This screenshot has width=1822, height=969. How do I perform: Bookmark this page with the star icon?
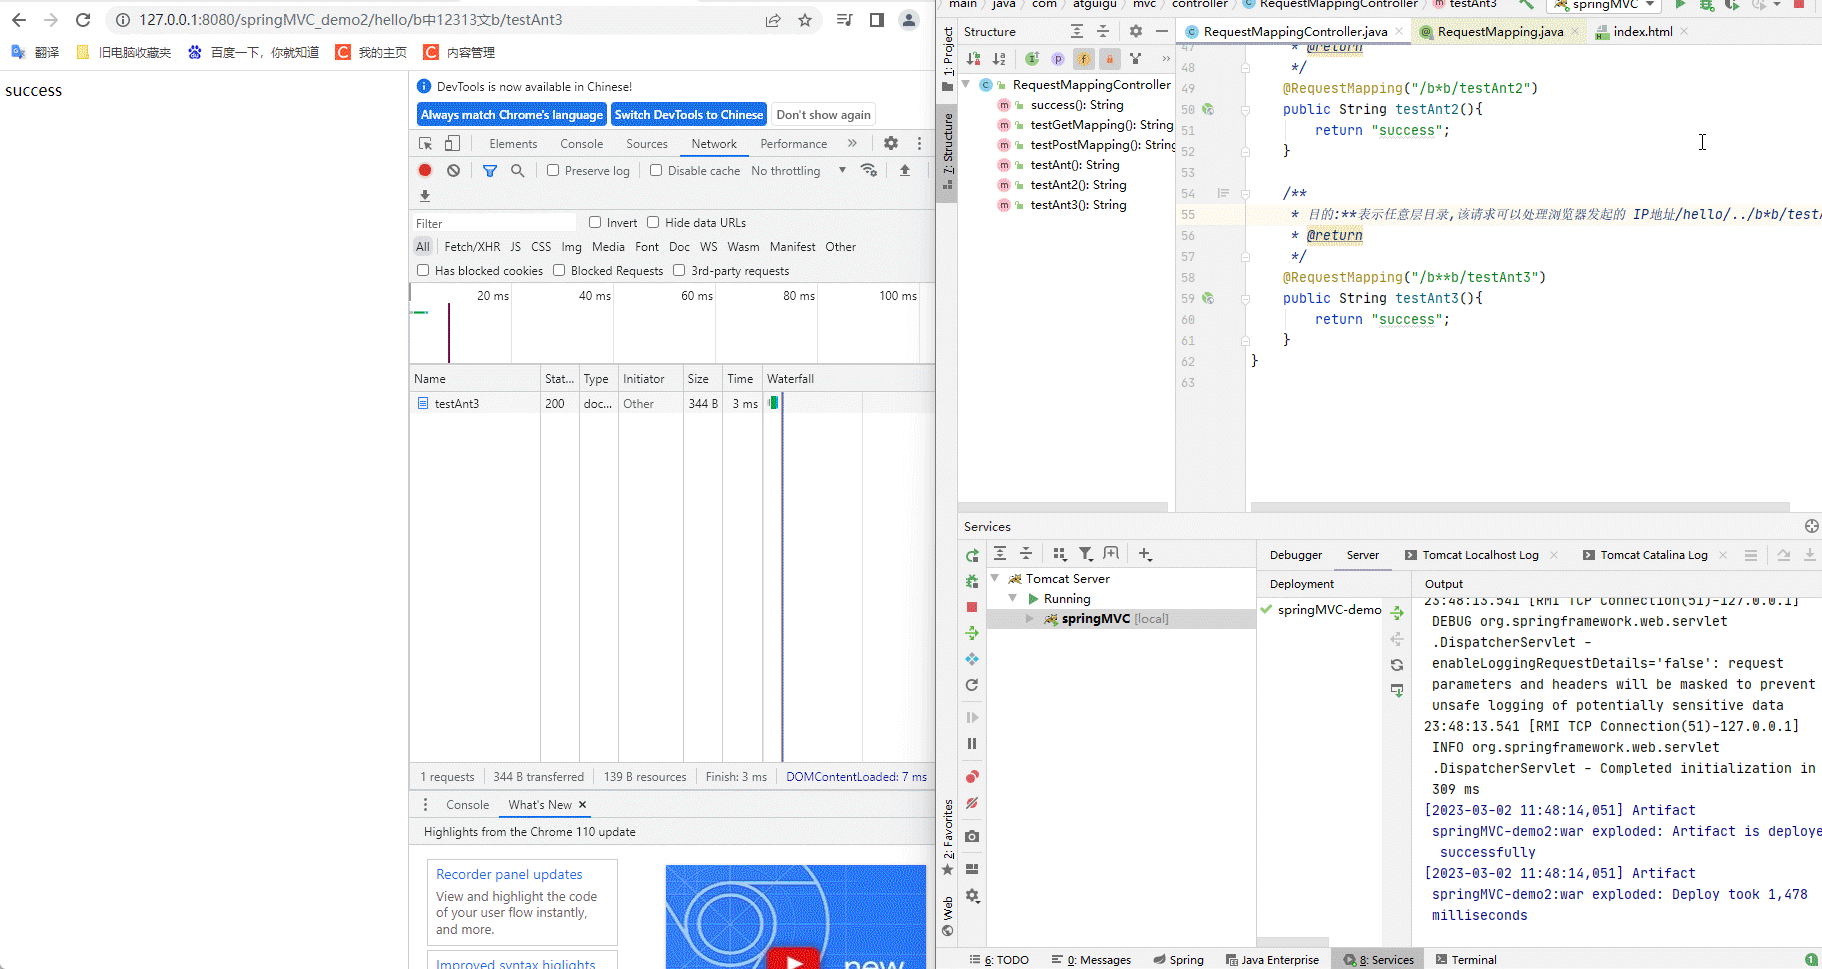pyautogui.click(x=805, y=20)
